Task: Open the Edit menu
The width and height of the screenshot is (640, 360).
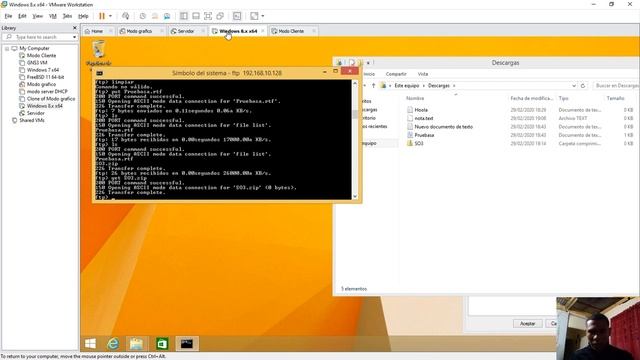Action: click(22, 16)
